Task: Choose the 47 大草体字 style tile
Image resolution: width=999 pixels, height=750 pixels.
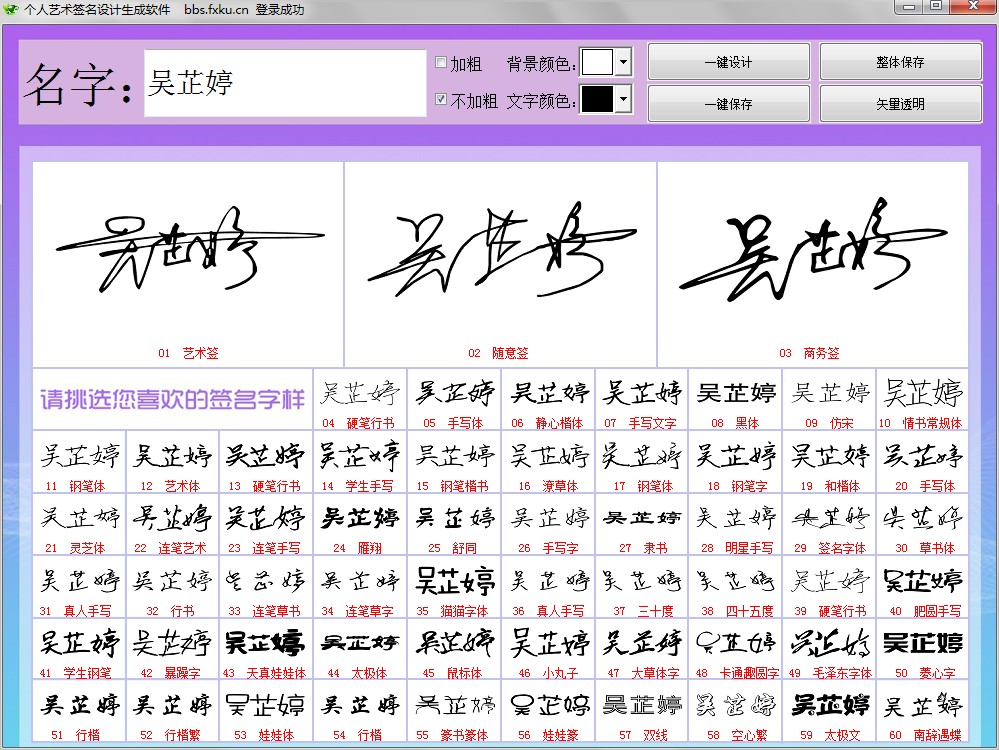Action: pos(642,649)
